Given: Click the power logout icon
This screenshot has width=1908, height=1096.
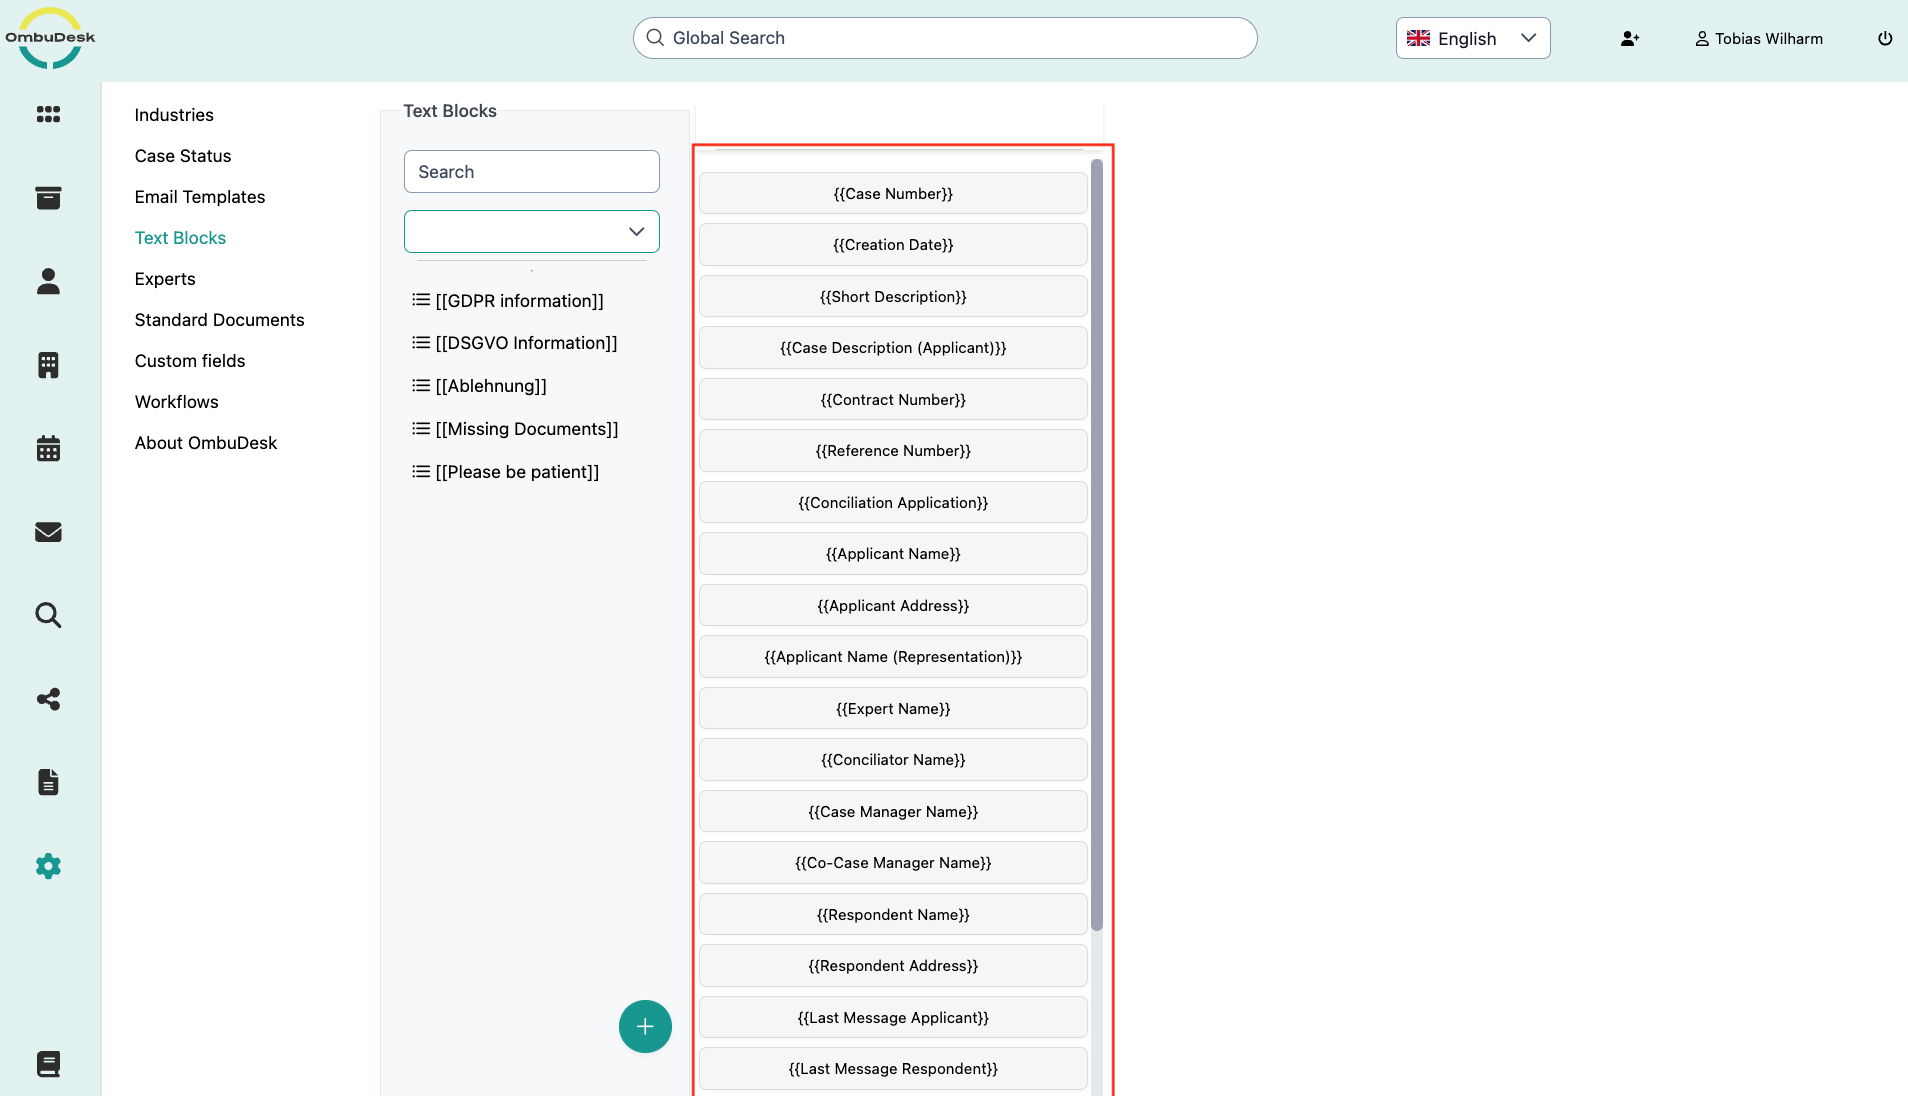Looking at the screenshot, I should tap(1885, 38).
